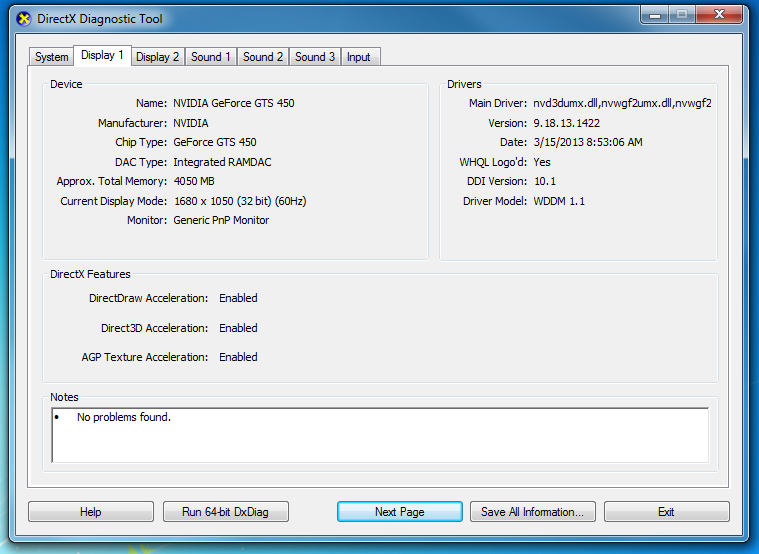Click Save All Information button
Viewport: 759px width, 554px height.
[x=532, y=512]
